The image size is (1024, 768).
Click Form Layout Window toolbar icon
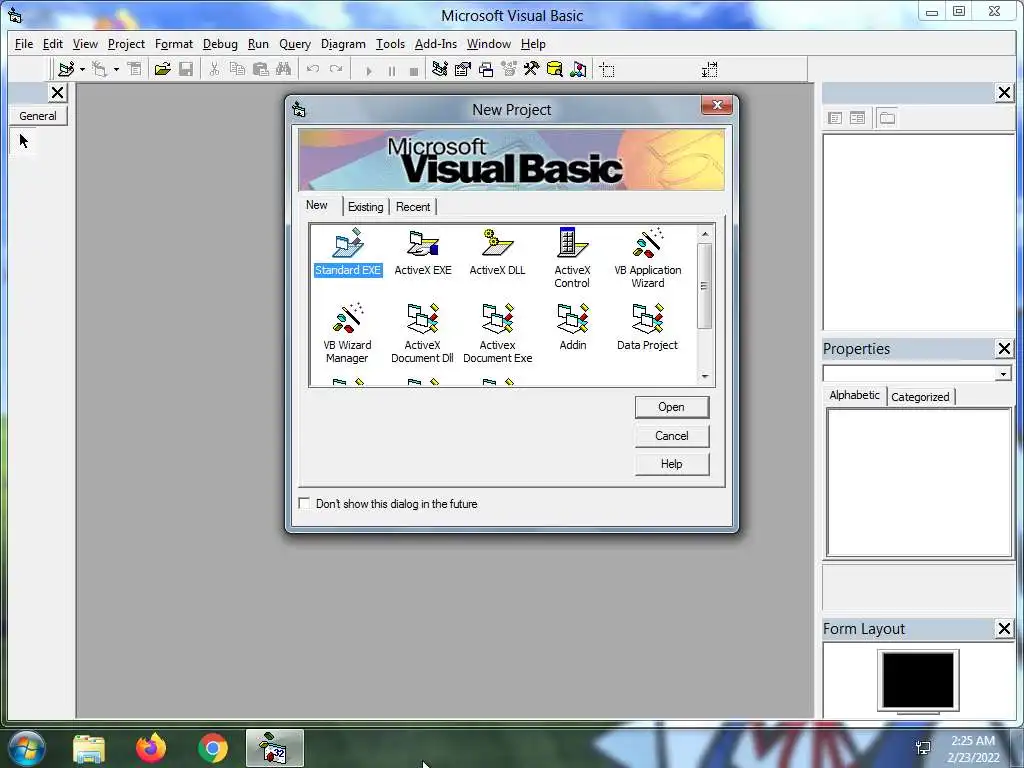click(486, 69)
